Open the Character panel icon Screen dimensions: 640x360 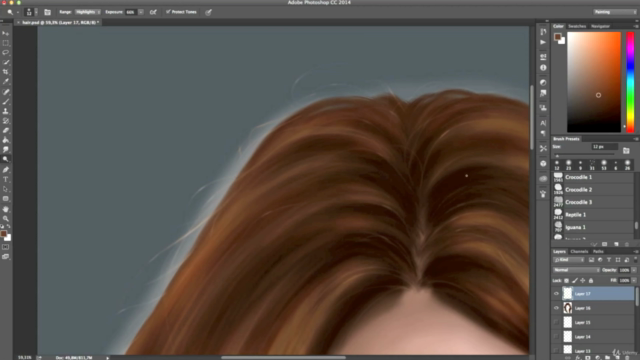pyautogui.click(x=543, y=123)
